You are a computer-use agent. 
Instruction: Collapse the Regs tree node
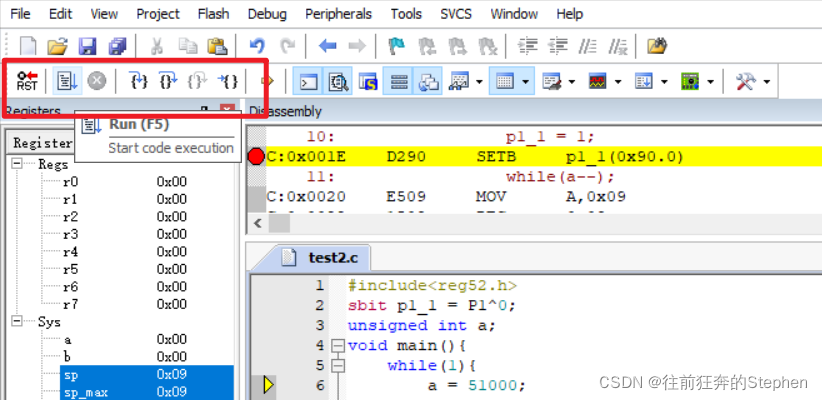coord(17,164)
